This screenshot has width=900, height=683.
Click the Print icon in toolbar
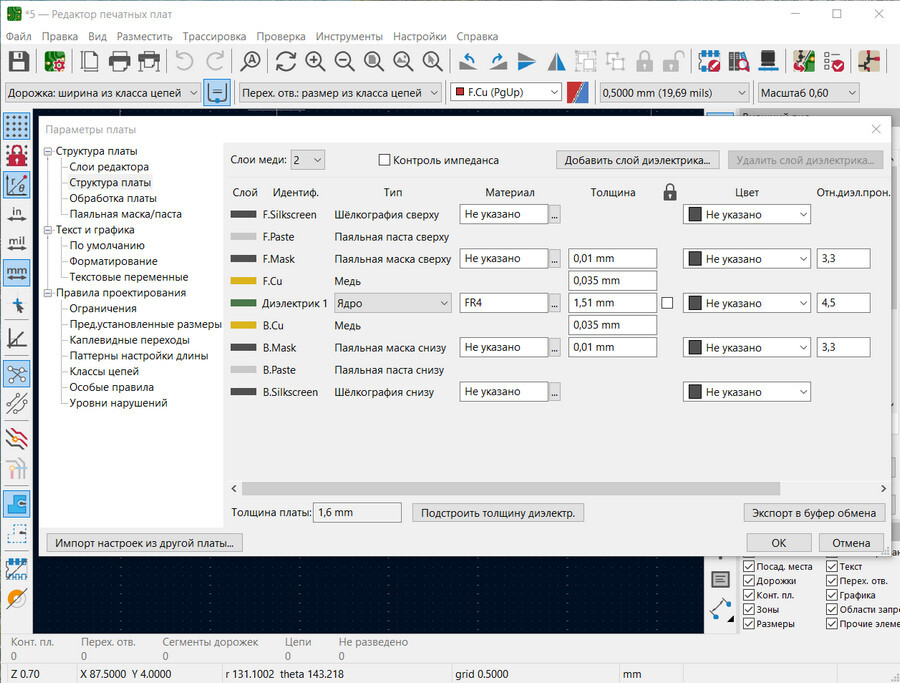(x=119, y=61)
